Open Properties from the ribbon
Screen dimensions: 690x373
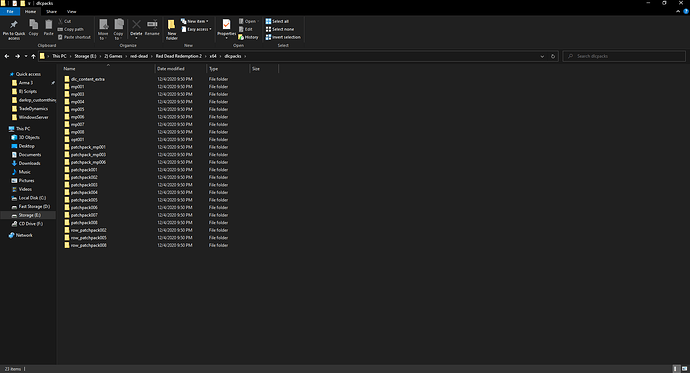226,29
